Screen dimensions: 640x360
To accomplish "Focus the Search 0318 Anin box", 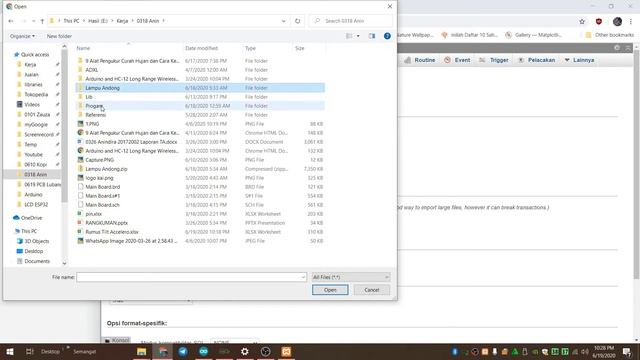I will [351, 21].
